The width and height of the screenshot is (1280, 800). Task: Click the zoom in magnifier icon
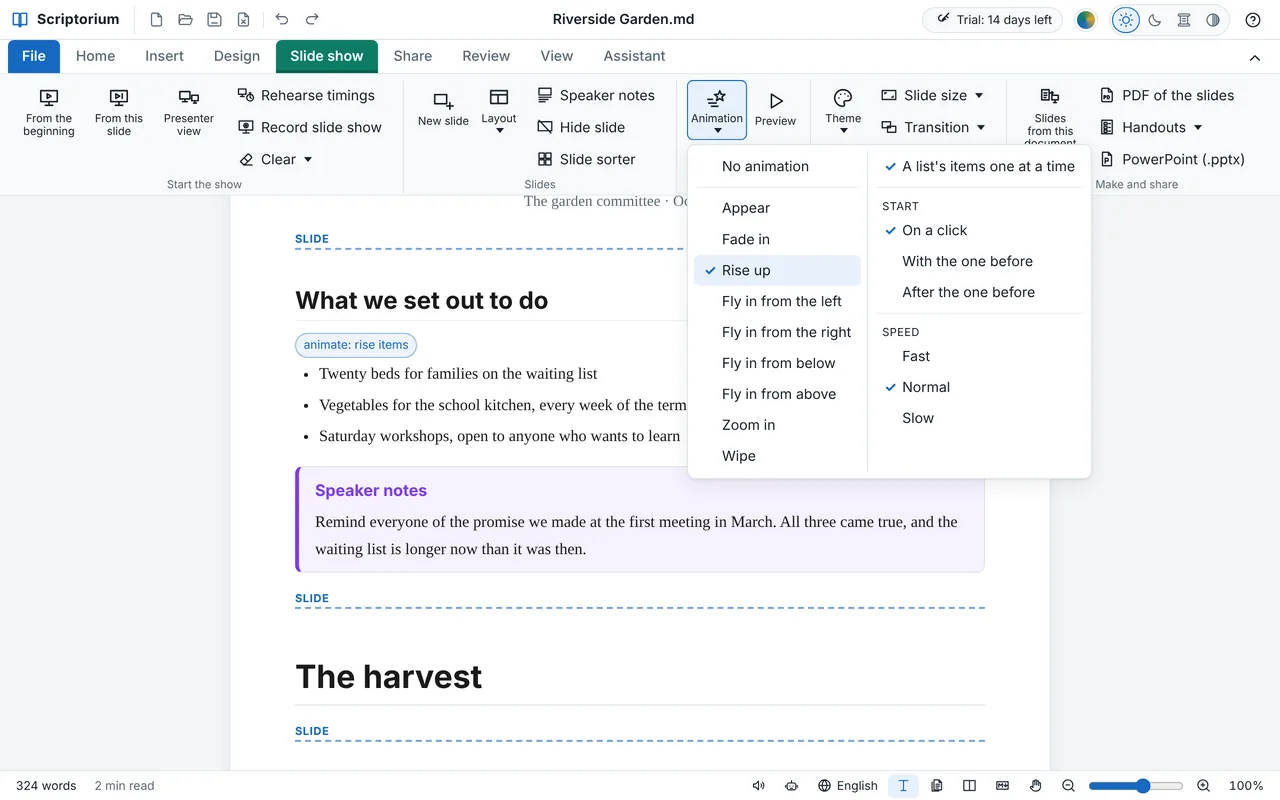(1204, 786)
